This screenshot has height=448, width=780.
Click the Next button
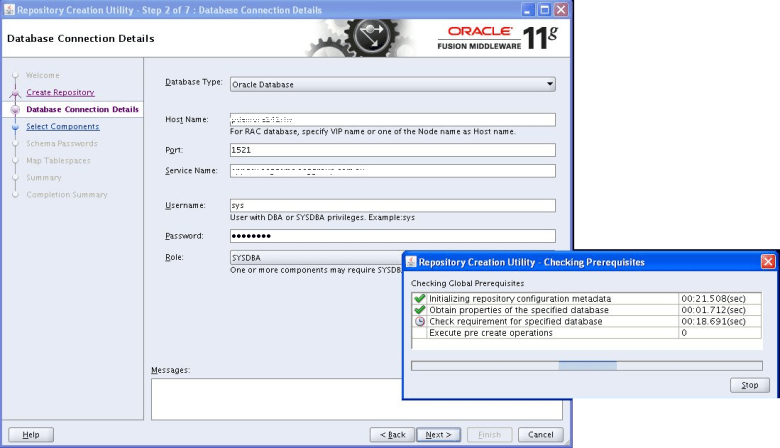tap(438, 434)
